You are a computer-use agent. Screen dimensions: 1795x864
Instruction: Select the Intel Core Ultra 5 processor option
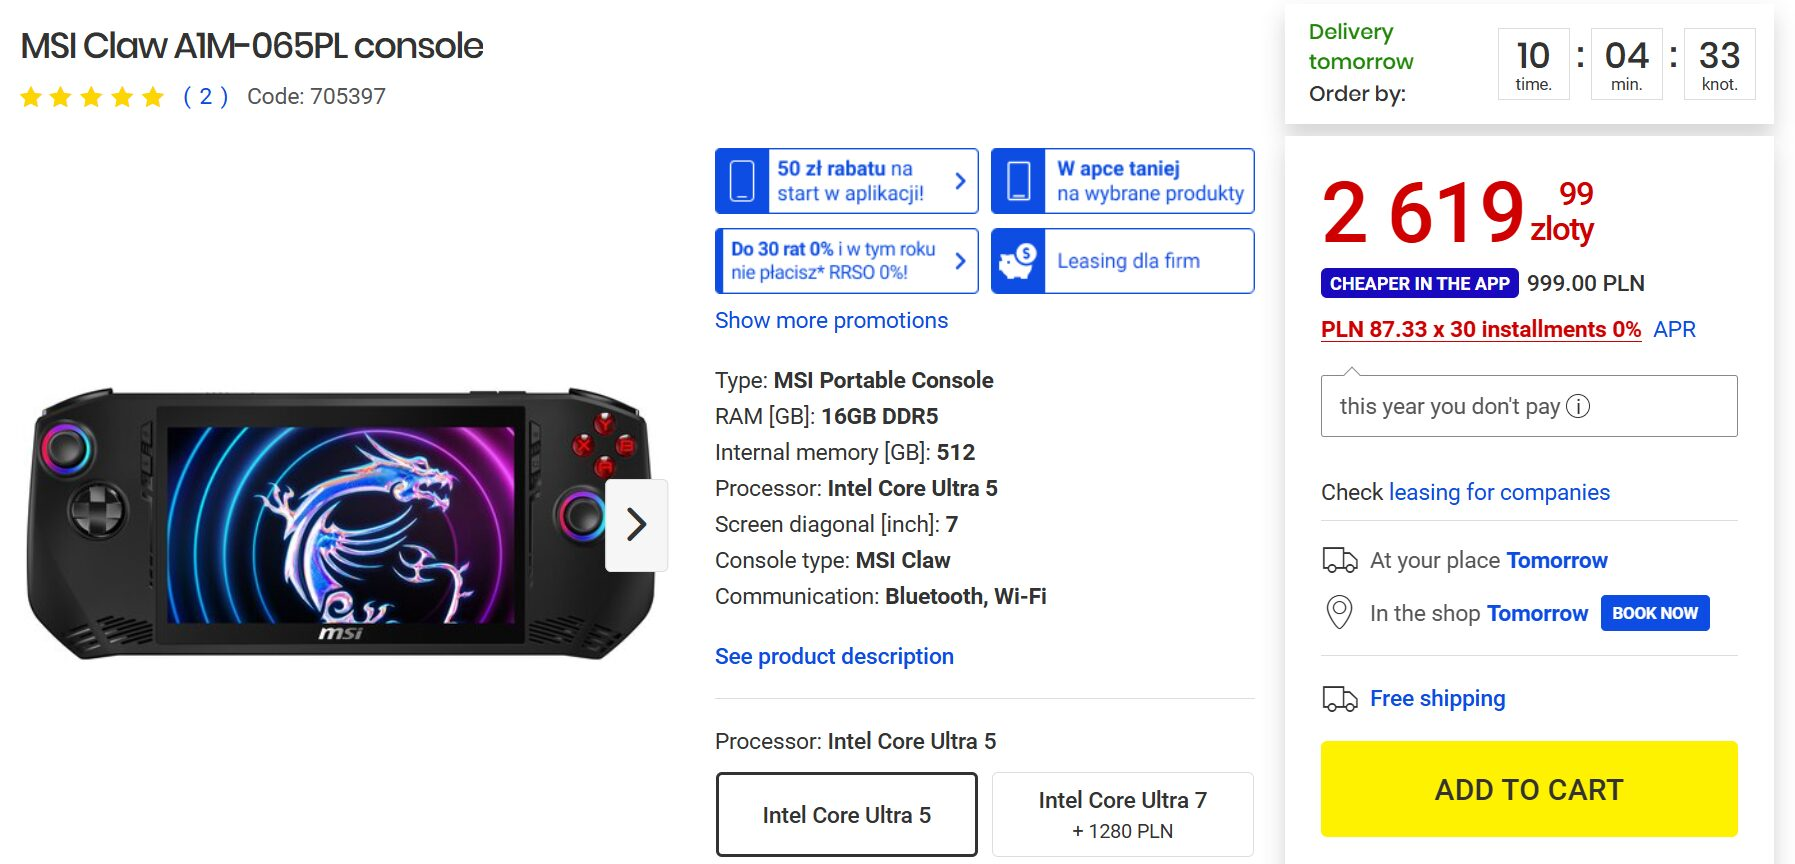pos(847,814)
